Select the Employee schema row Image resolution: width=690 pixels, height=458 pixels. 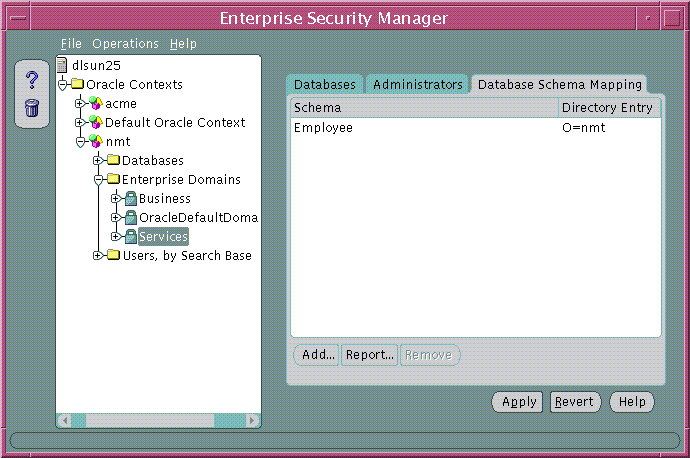(x=476, y=128)
